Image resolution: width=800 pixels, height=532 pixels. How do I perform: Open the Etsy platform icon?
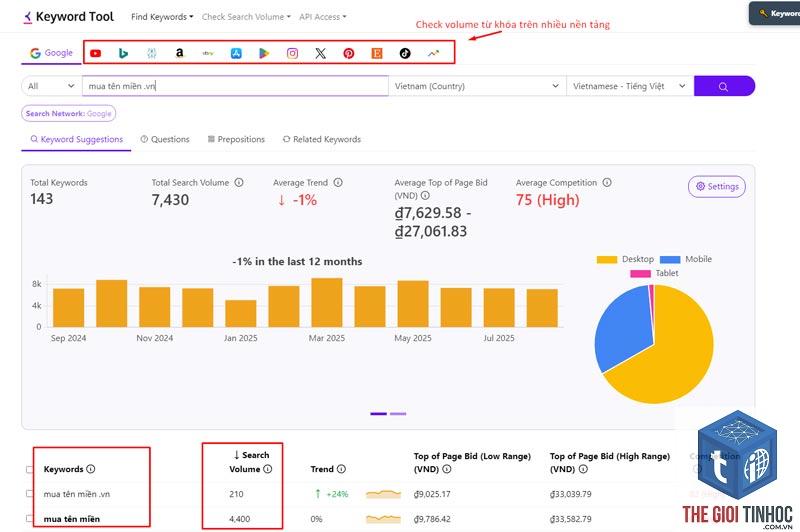[x=377, y=53]
